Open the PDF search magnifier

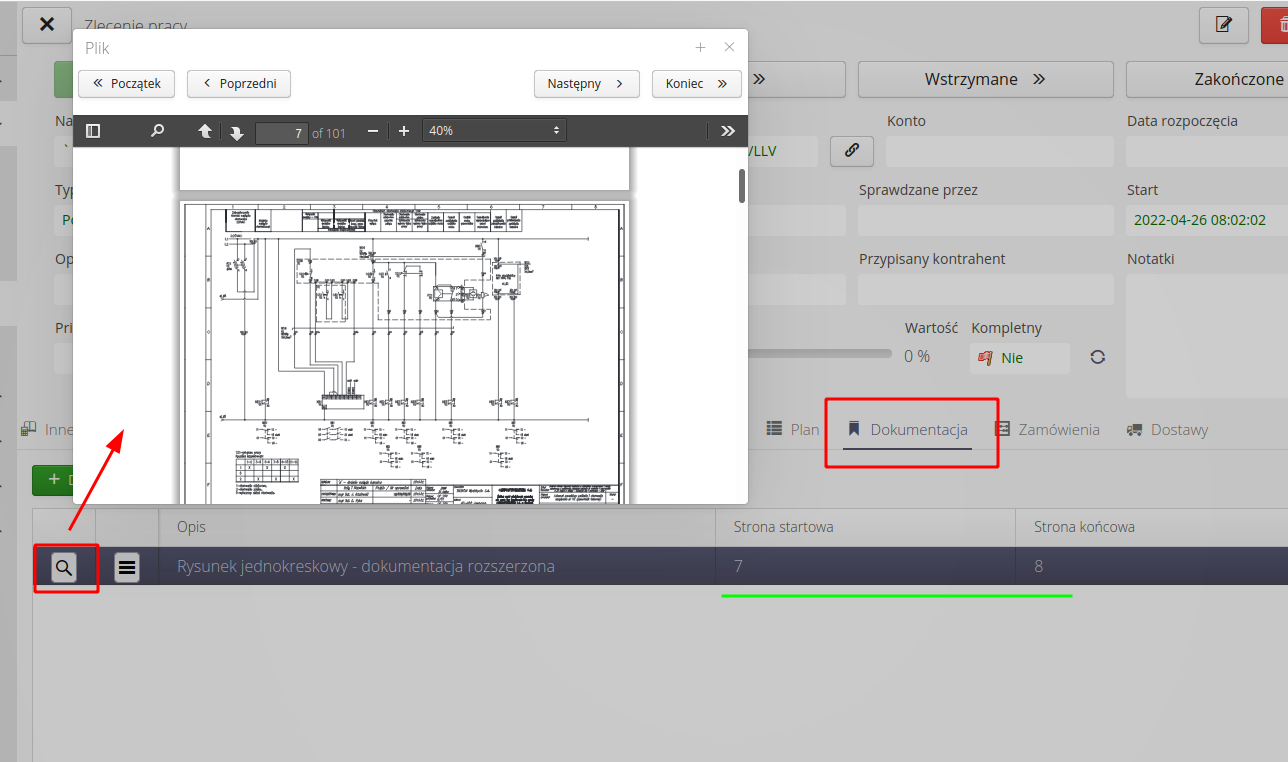(157, 131)
